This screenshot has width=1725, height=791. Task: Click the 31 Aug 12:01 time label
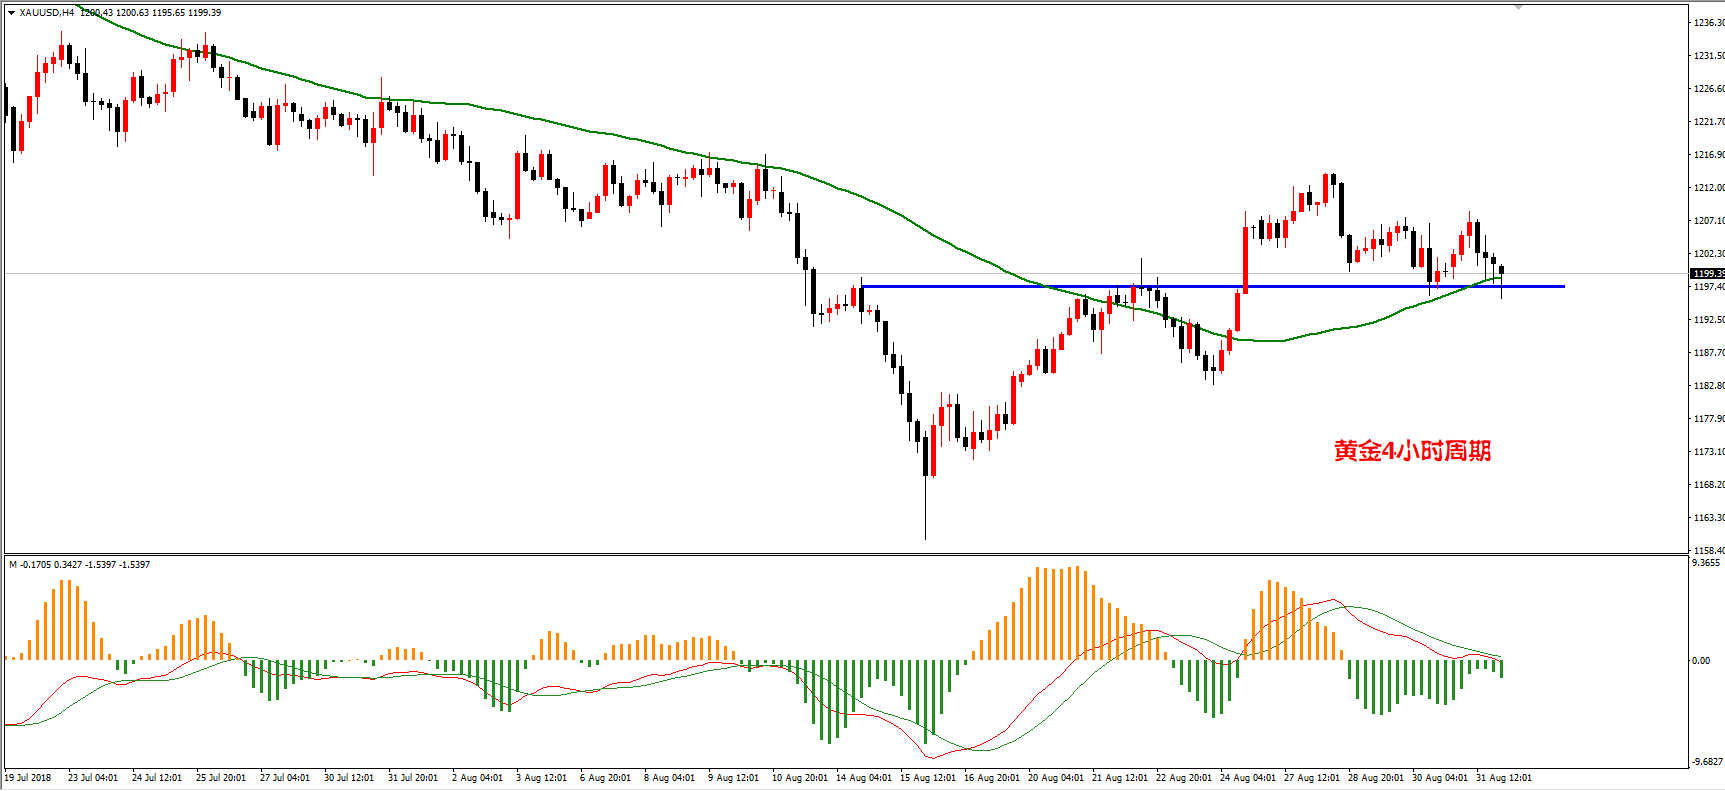pos(1504,778)
